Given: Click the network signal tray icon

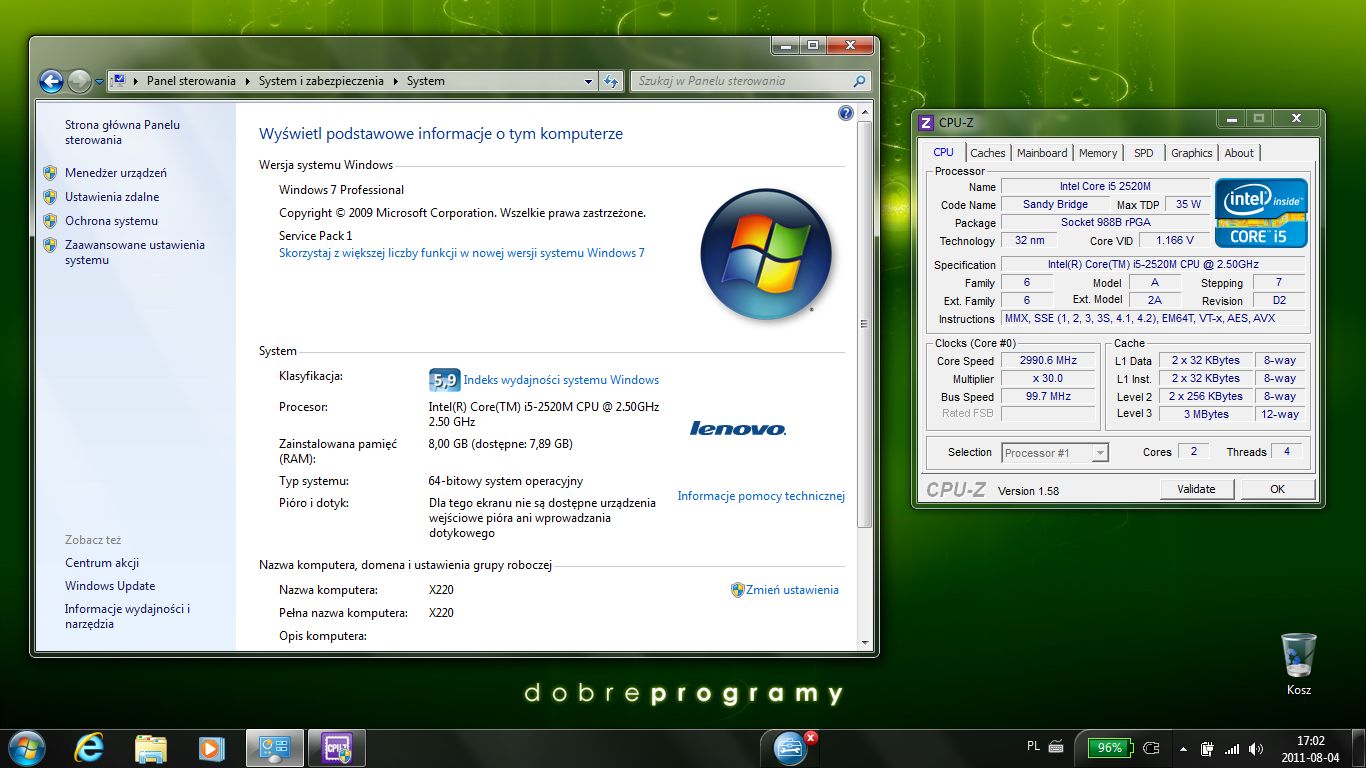Looking at the screenshot, I should click(1232, 748).
